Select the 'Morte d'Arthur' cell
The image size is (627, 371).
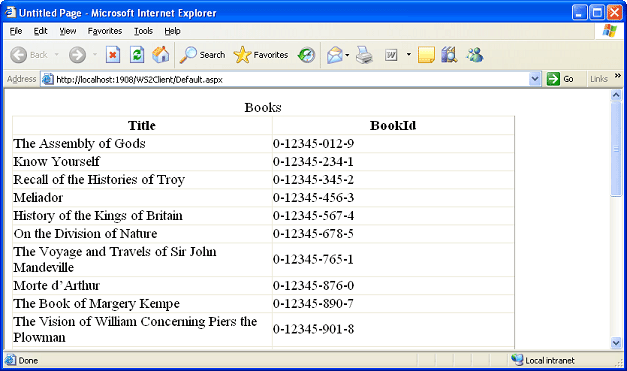[142, 285]
